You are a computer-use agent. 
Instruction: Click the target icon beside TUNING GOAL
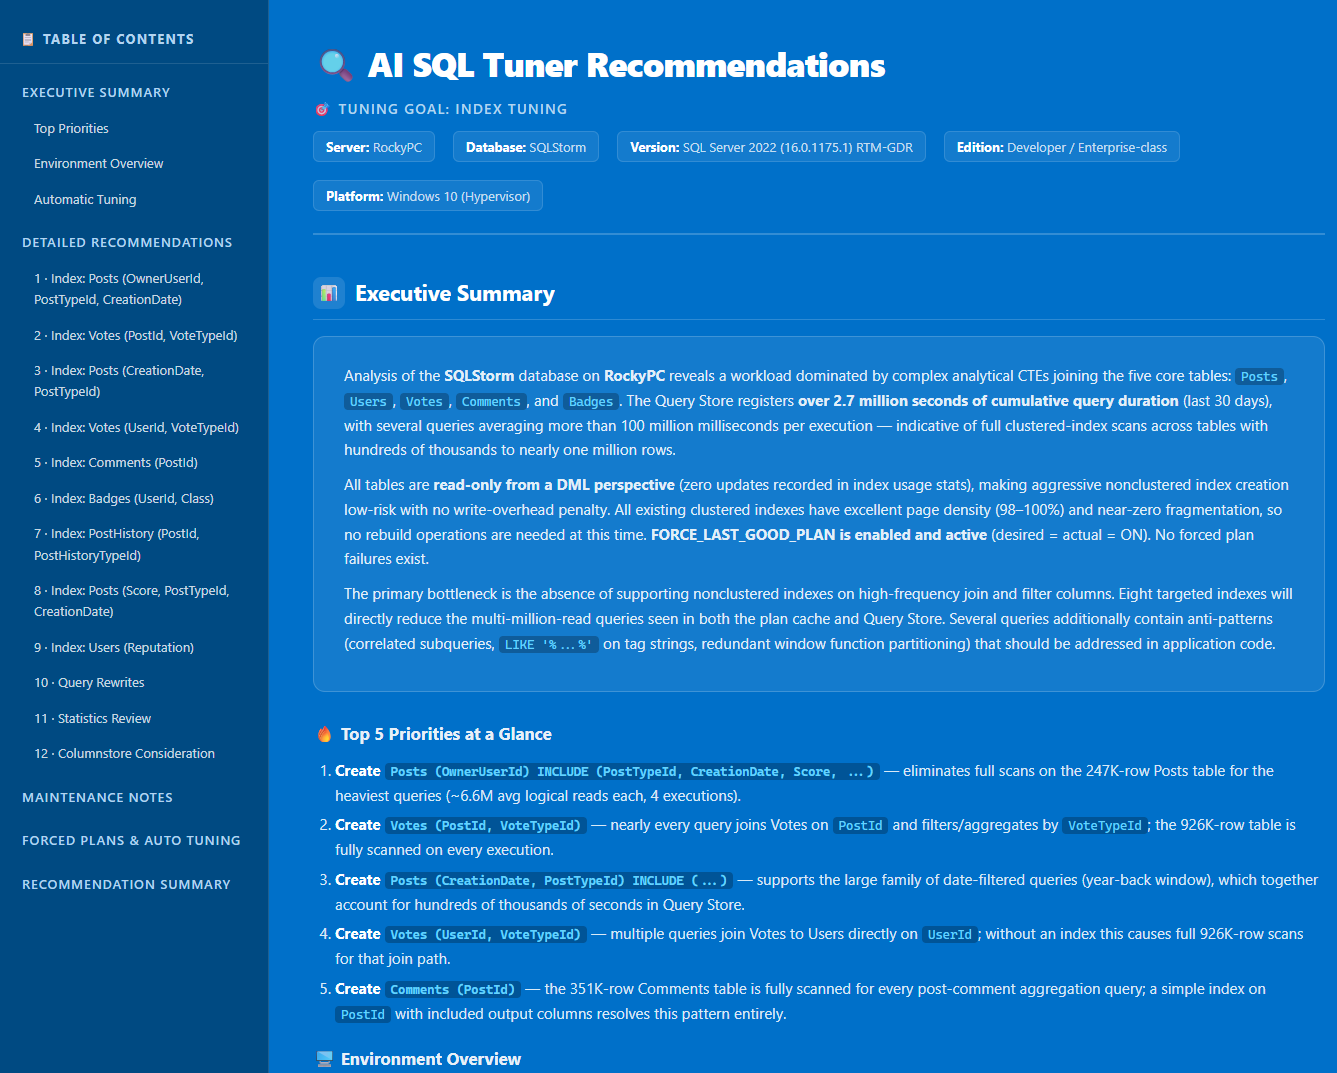pyautogui.click(x=321, y=108)
